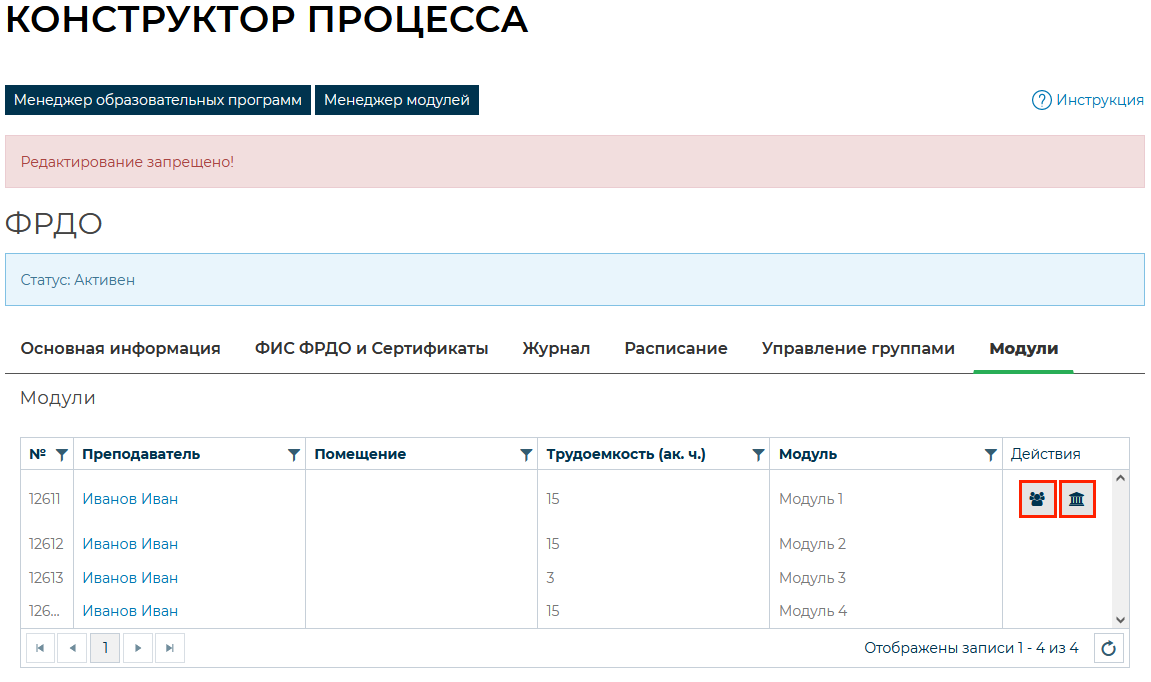Go to the previous page arrow
Screen dimensions: 1151x682
pos(72,649)
